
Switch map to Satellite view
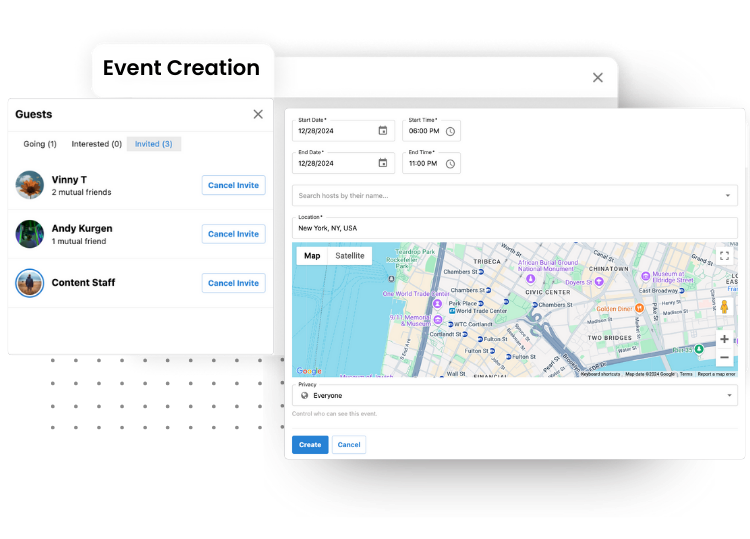[350, 256]
